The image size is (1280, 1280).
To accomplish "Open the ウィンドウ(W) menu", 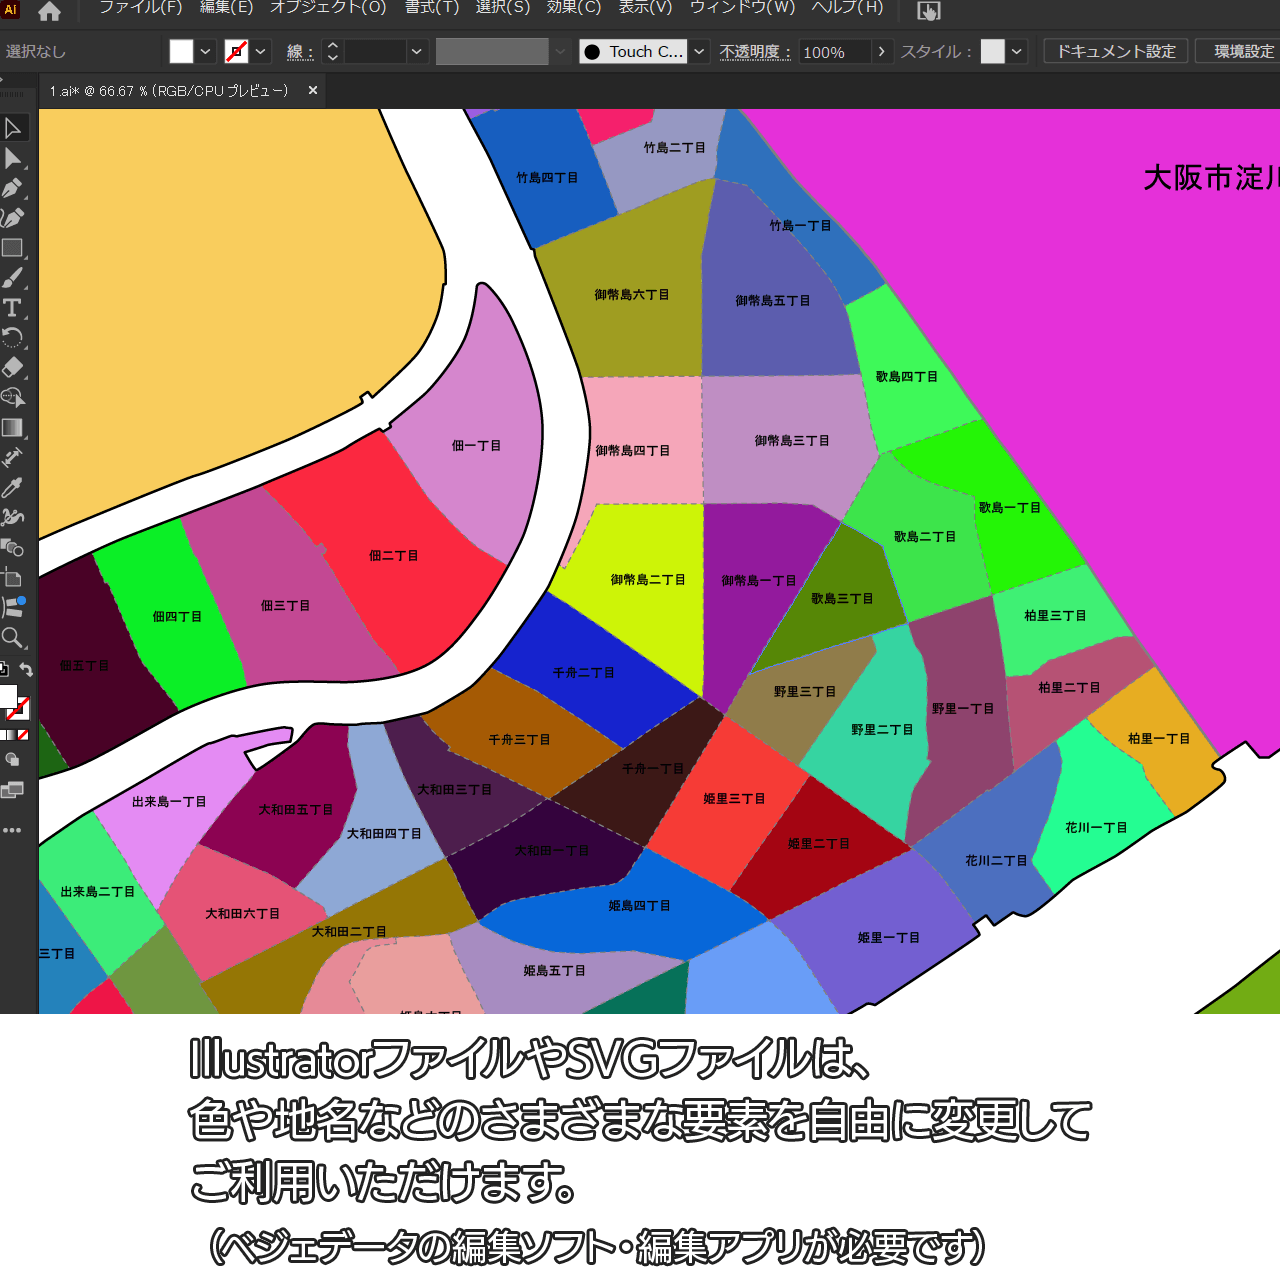I will 742,8.
